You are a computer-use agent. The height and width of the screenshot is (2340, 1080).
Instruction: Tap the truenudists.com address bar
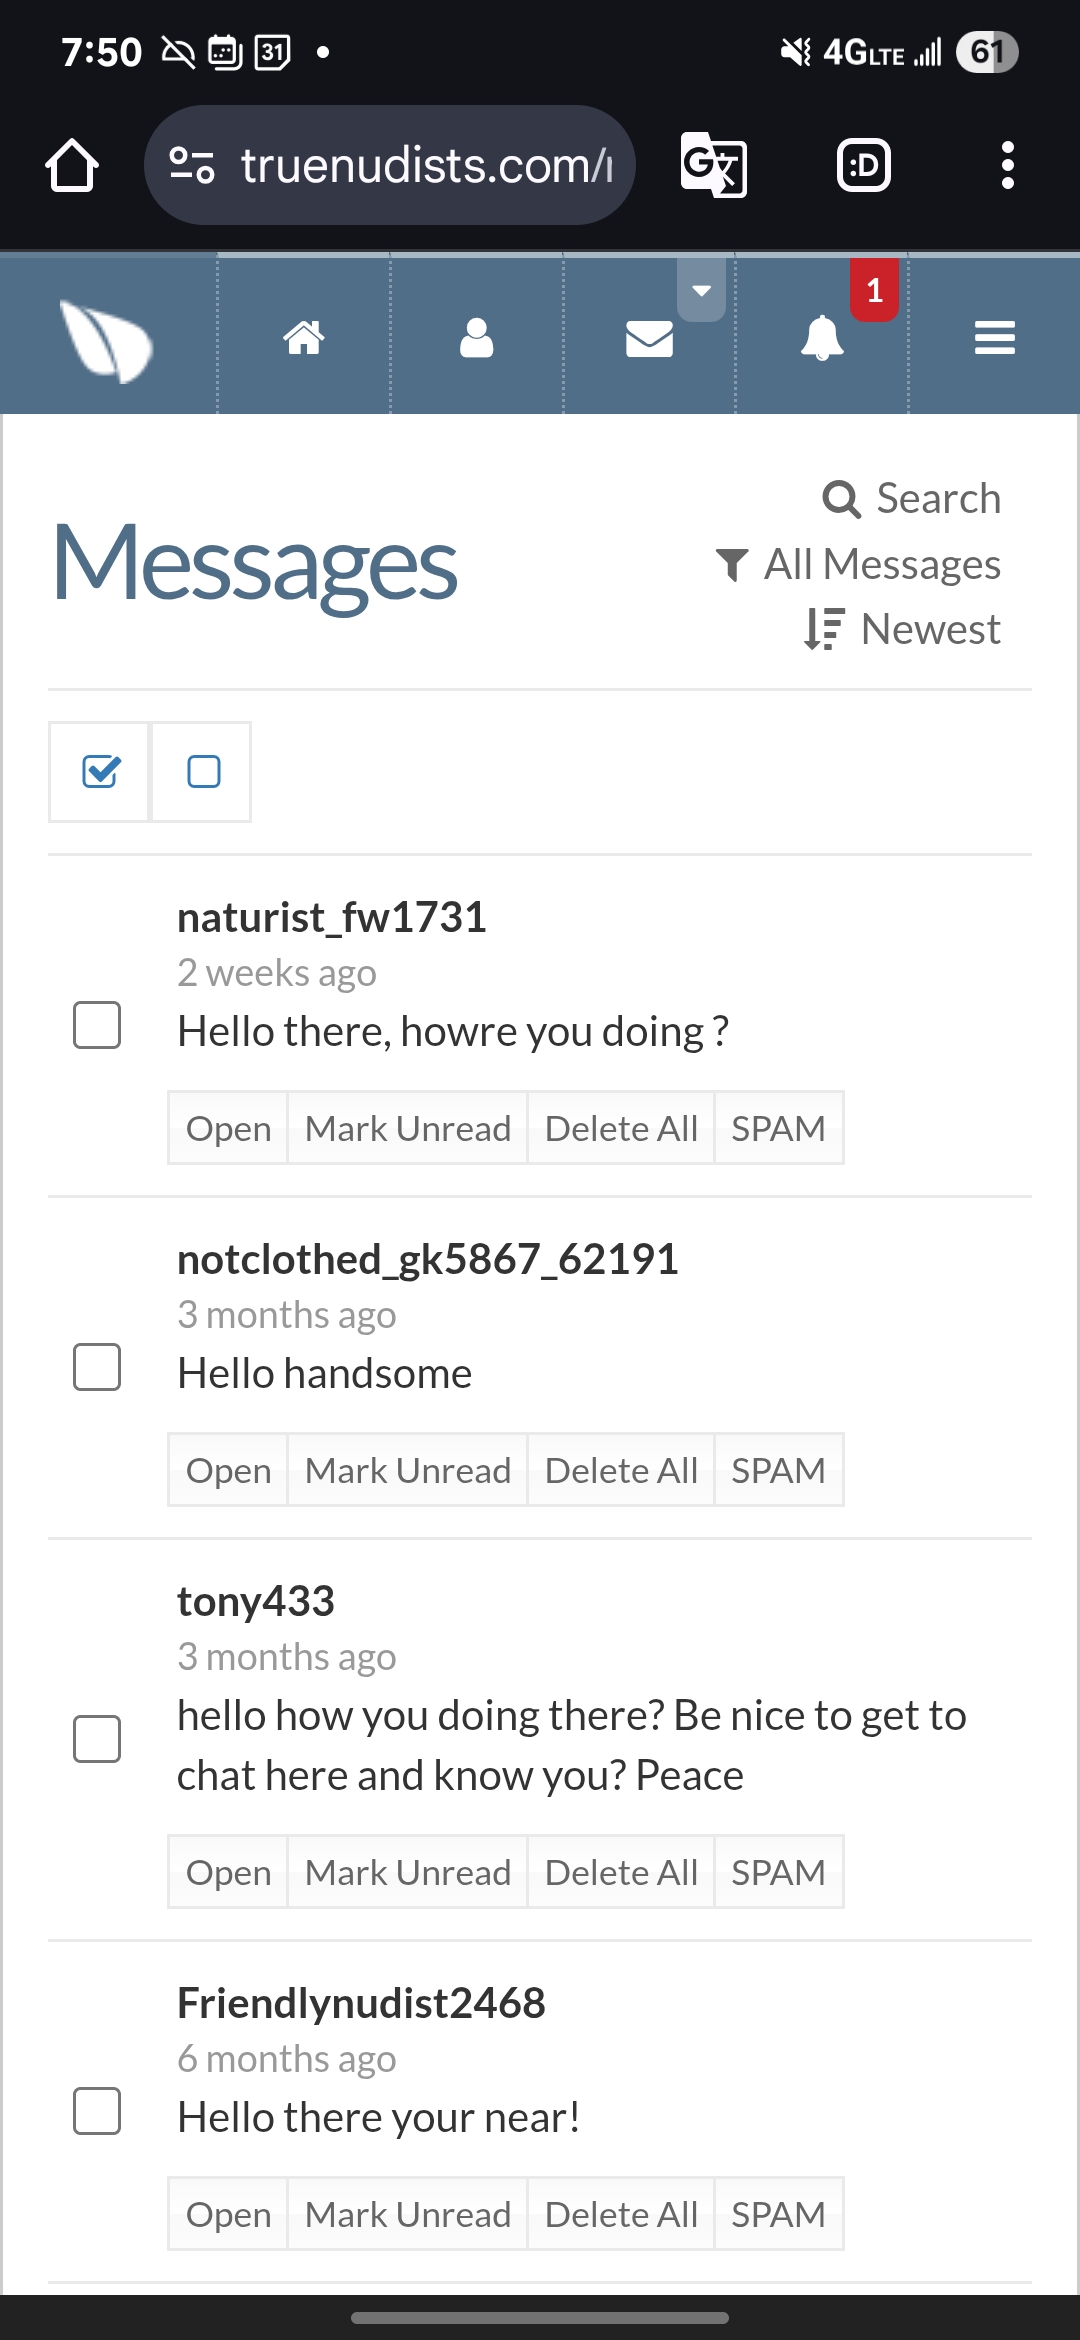(x=390, y=165)
